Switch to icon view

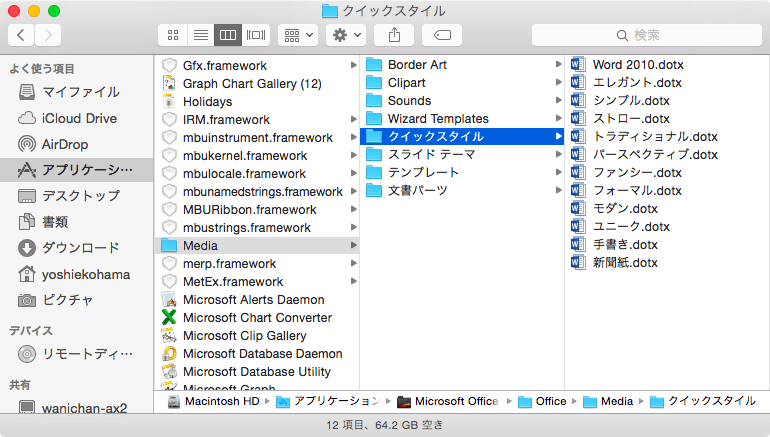click(x=172, y=35)
